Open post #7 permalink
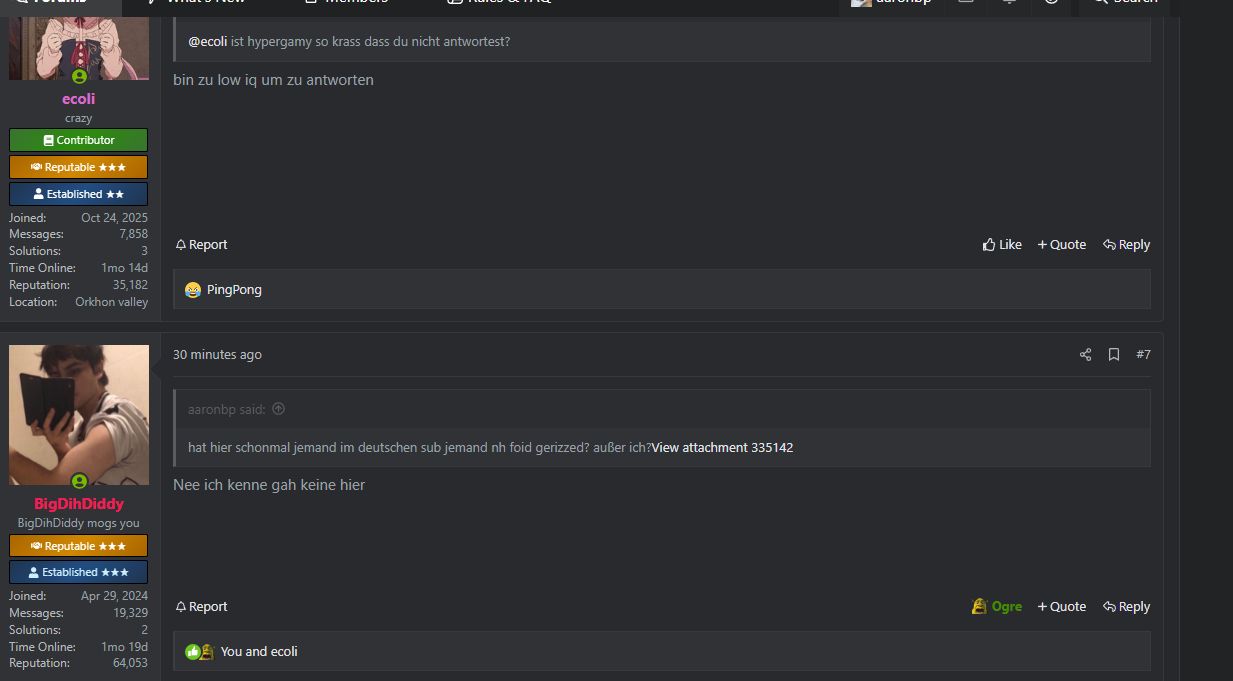Screen dimensions: 1233x681 1143,355
